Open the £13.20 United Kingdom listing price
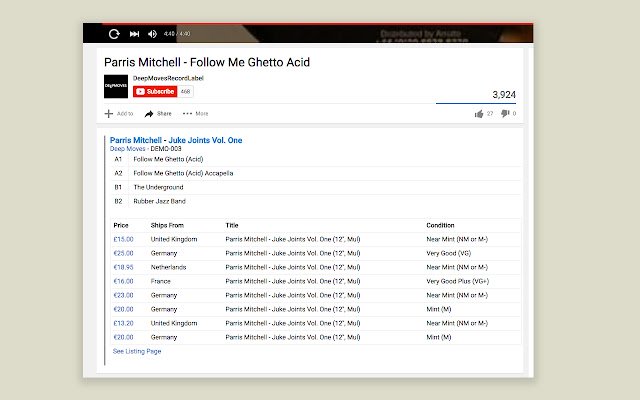640x400 pixels. click(x=123, y=323)
